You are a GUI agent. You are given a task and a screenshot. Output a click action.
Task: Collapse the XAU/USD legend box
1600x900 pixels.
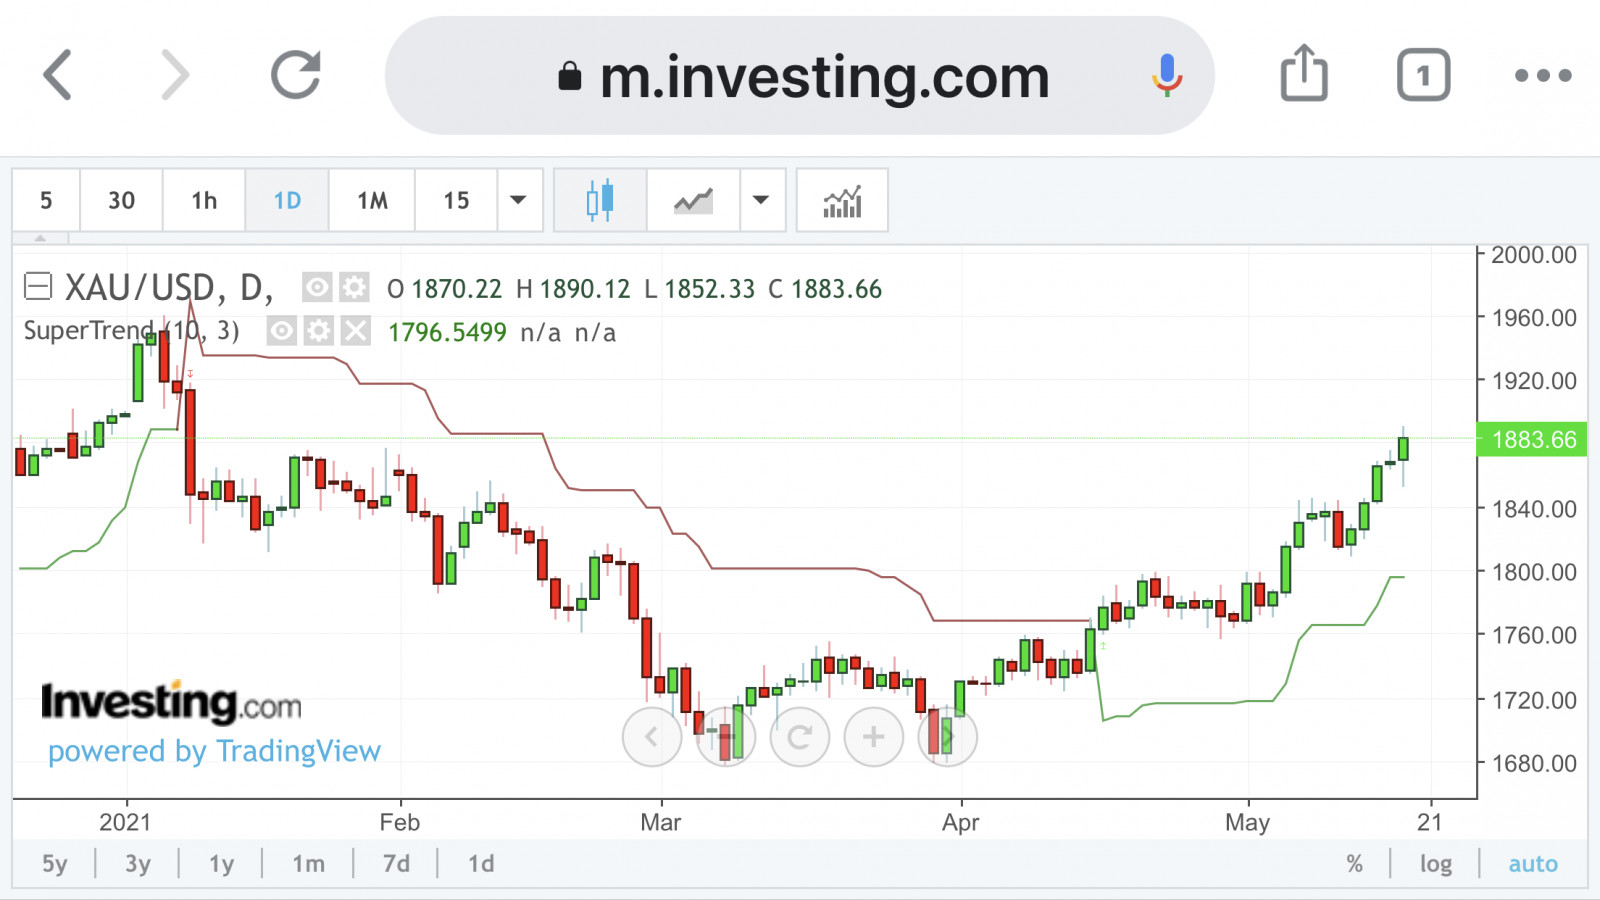coord(38,287)
